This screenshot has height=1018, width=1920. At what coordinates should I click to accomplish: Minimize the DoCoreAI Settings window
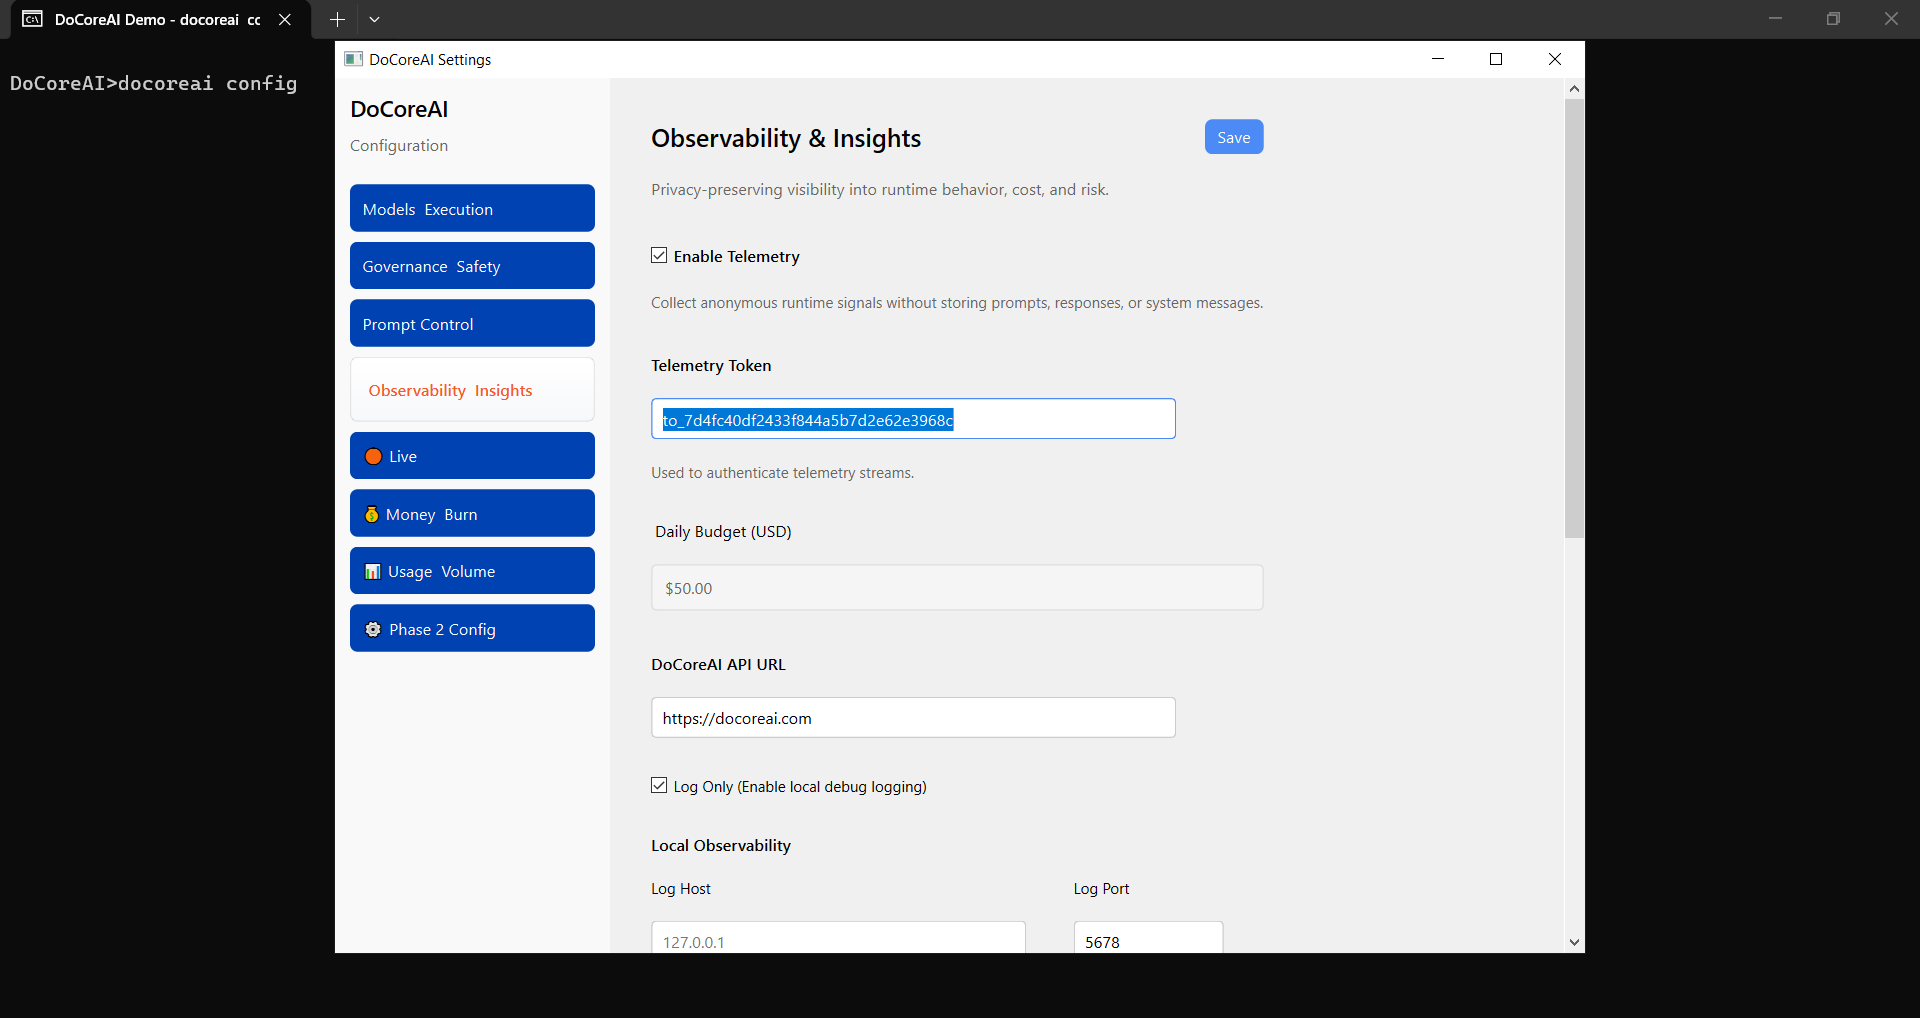tap(1438, 59)
